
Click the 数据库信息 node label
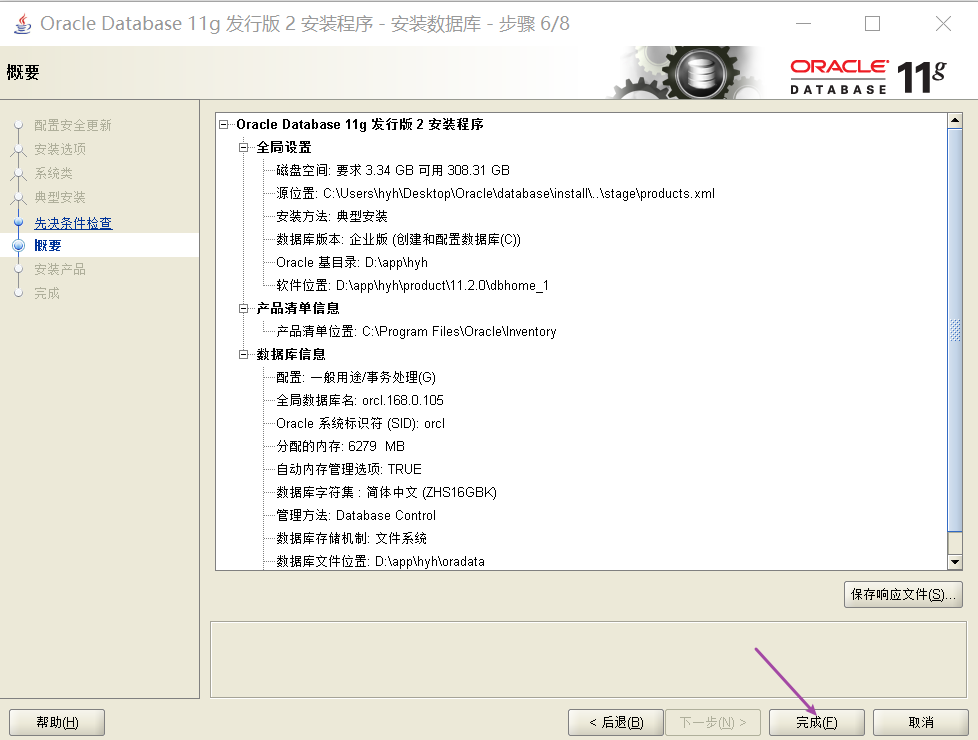(291, 354)
